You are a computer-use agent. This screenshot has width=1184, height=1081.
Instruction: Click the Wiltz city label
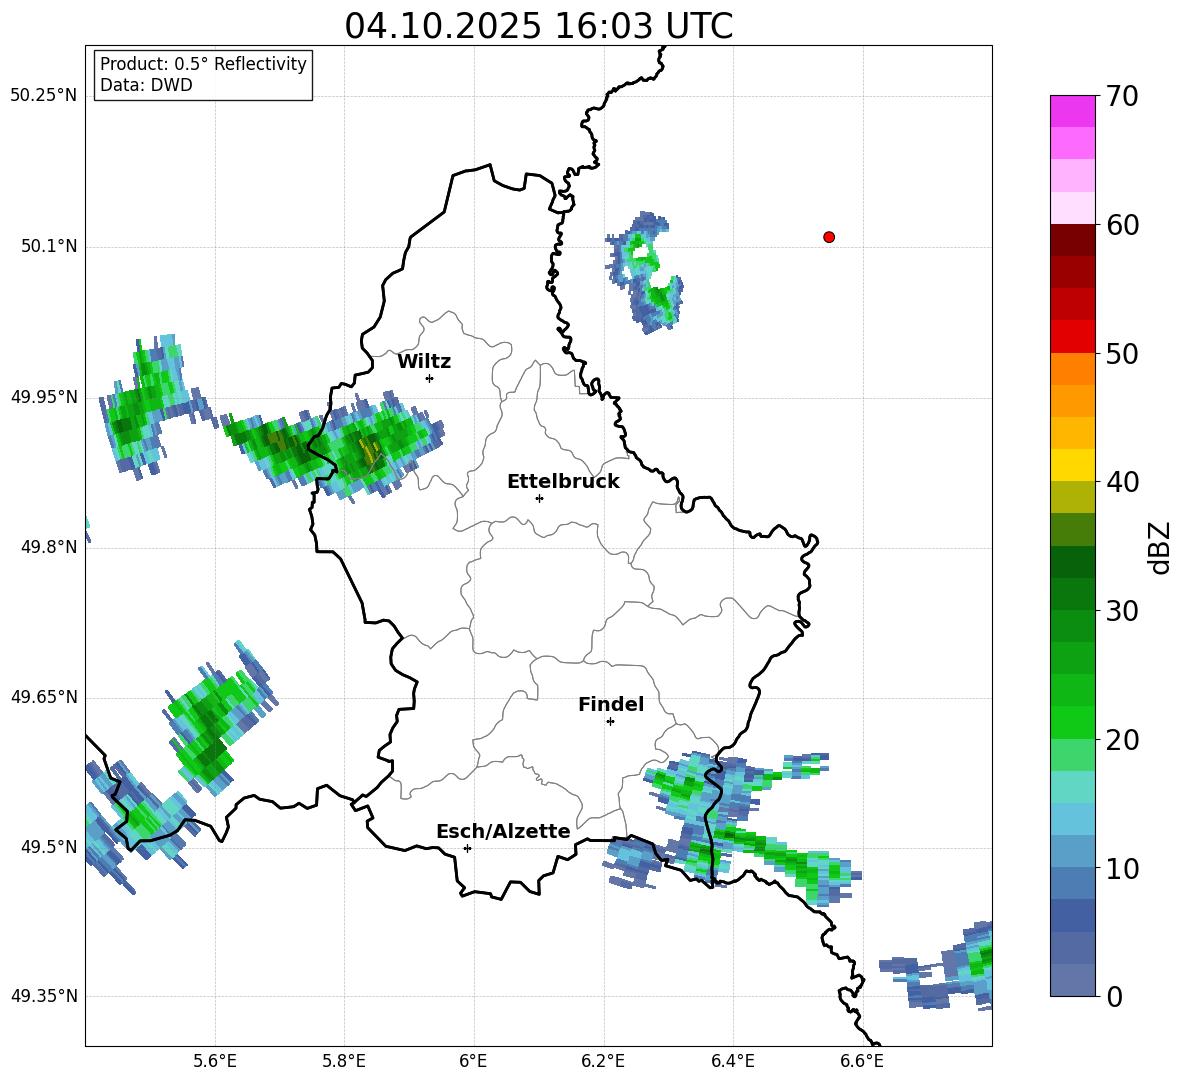pos(424,362)
